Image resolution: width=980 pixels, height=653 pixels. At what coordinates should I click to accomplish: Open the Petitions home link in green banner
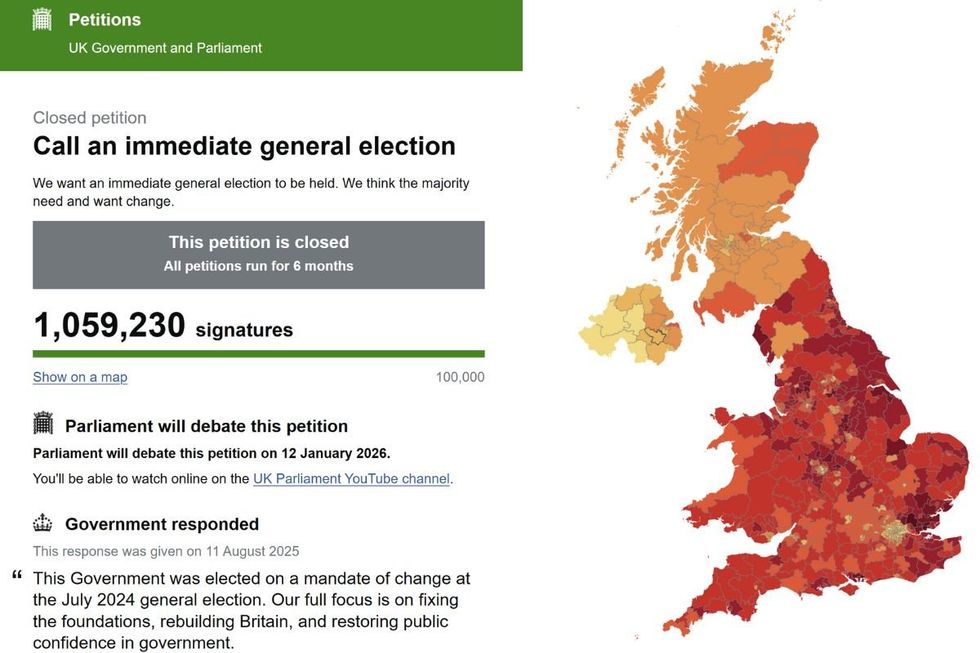pyautogui.click(x=104, y=19)
